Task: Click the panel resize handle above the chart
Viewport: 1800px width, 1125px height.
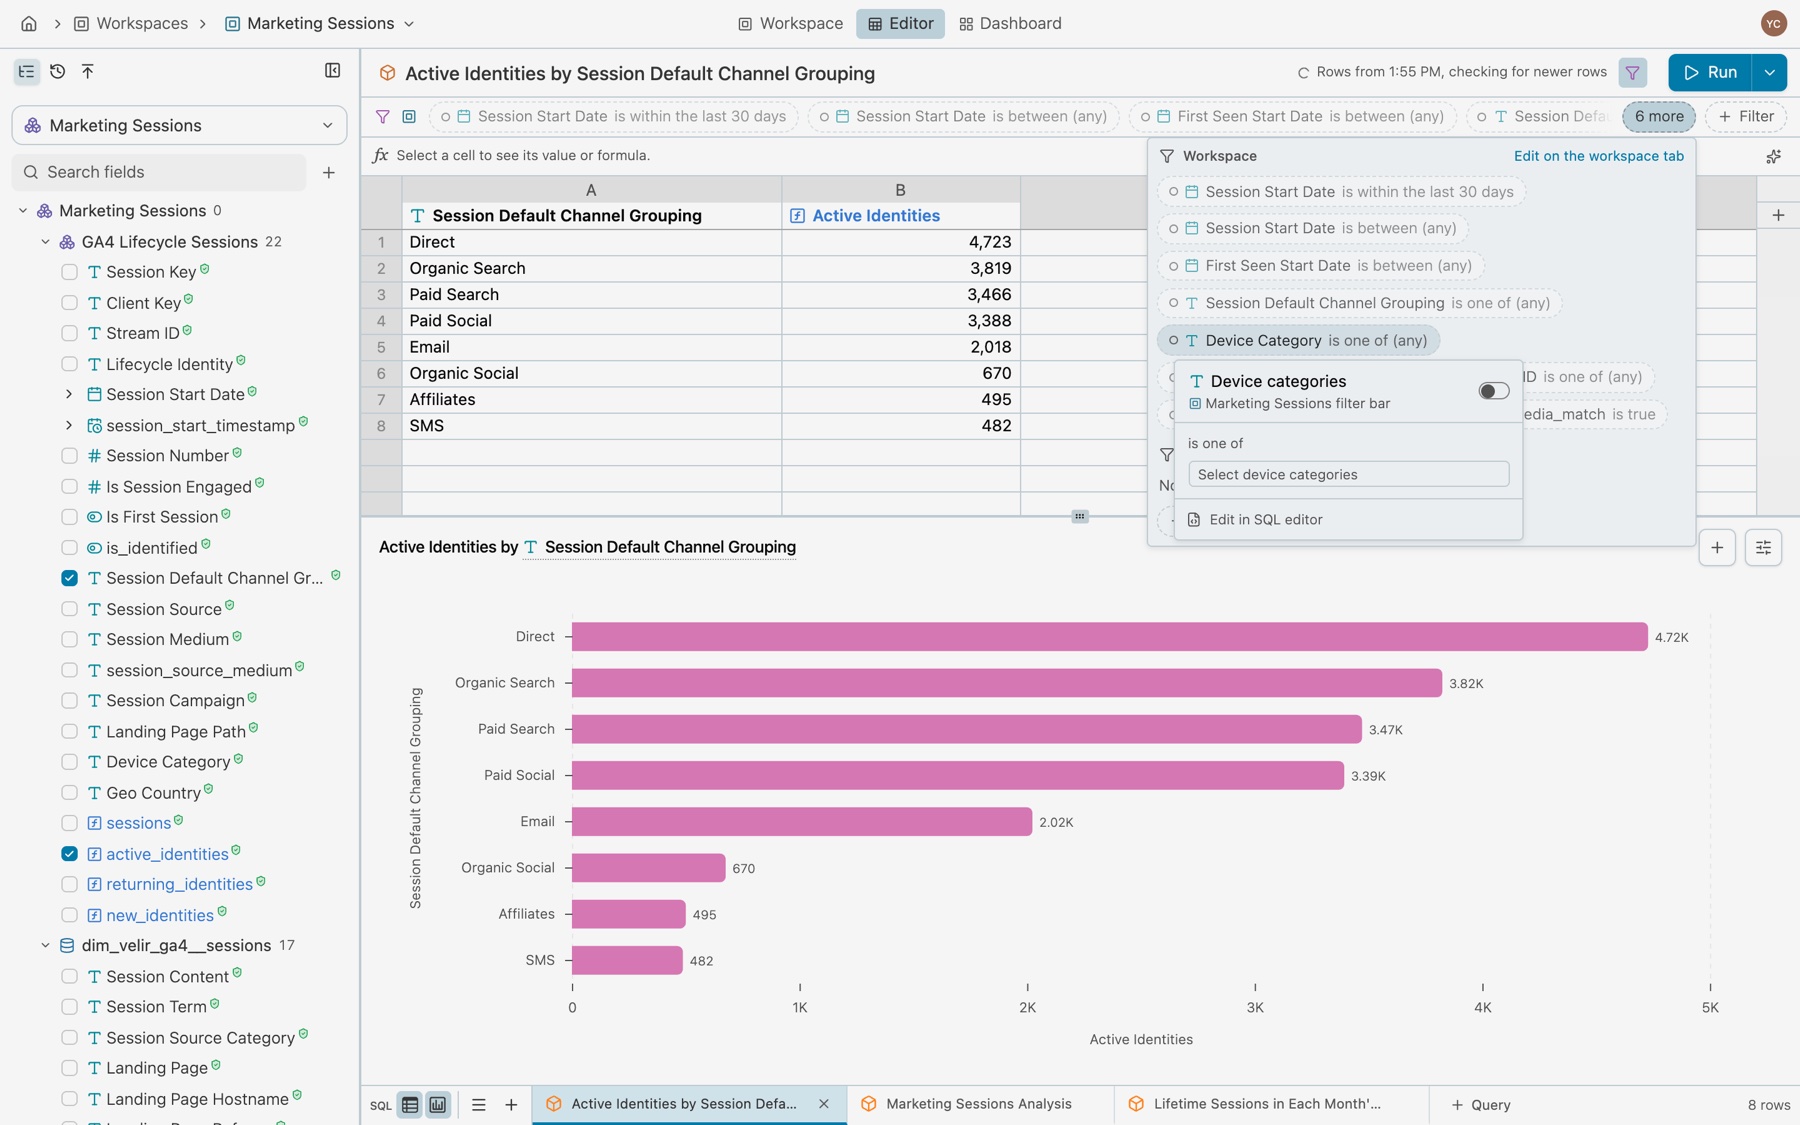Action: [1080, 516]
